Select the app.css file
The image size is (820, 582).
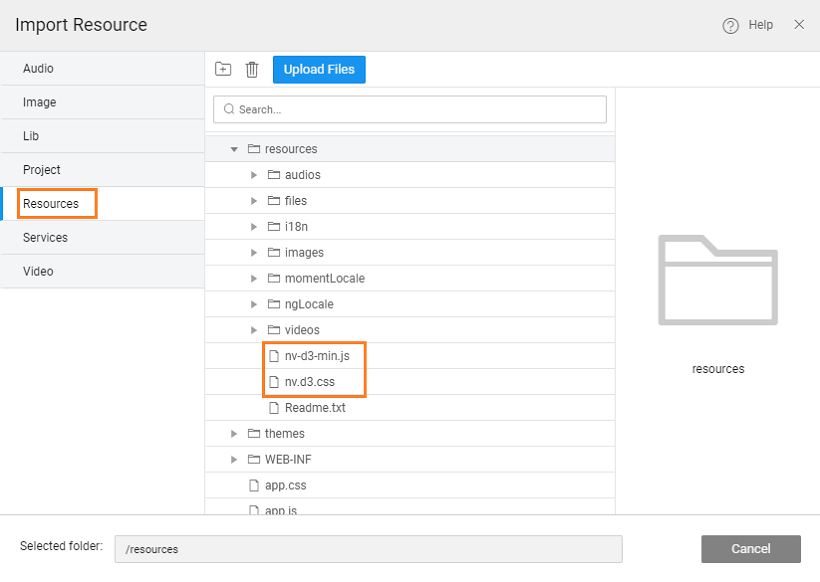tap(285, 486)
